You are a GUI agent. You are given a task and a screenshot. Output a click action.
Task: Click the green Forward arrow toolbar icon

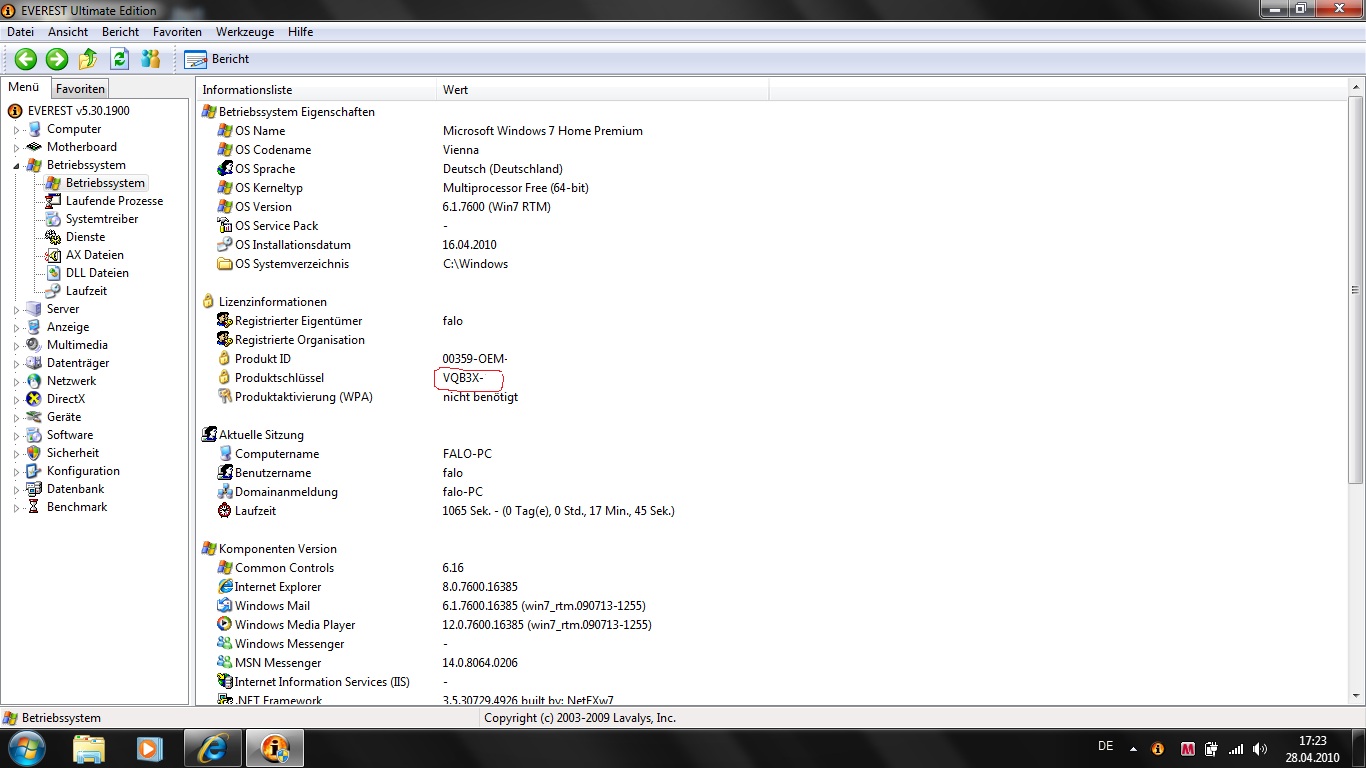coord(57,59)
